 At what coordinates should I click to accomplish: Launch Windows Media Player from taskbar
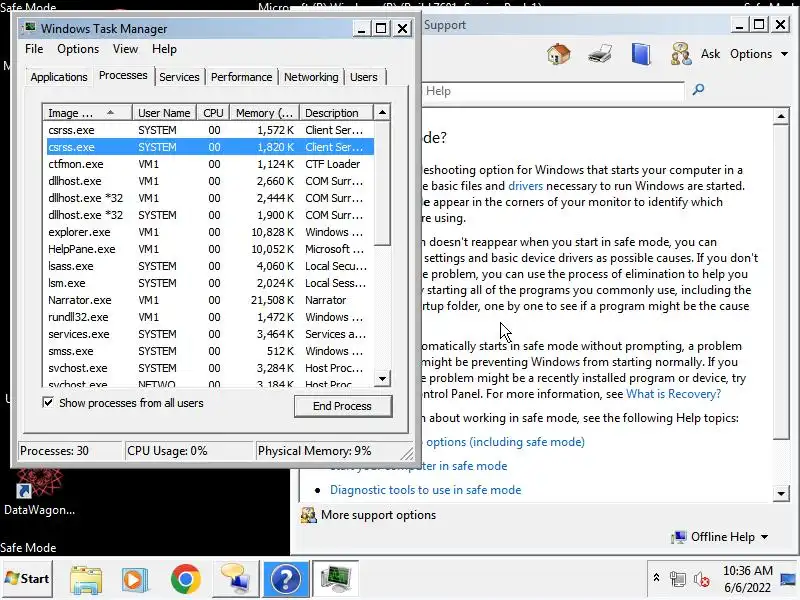135,579
